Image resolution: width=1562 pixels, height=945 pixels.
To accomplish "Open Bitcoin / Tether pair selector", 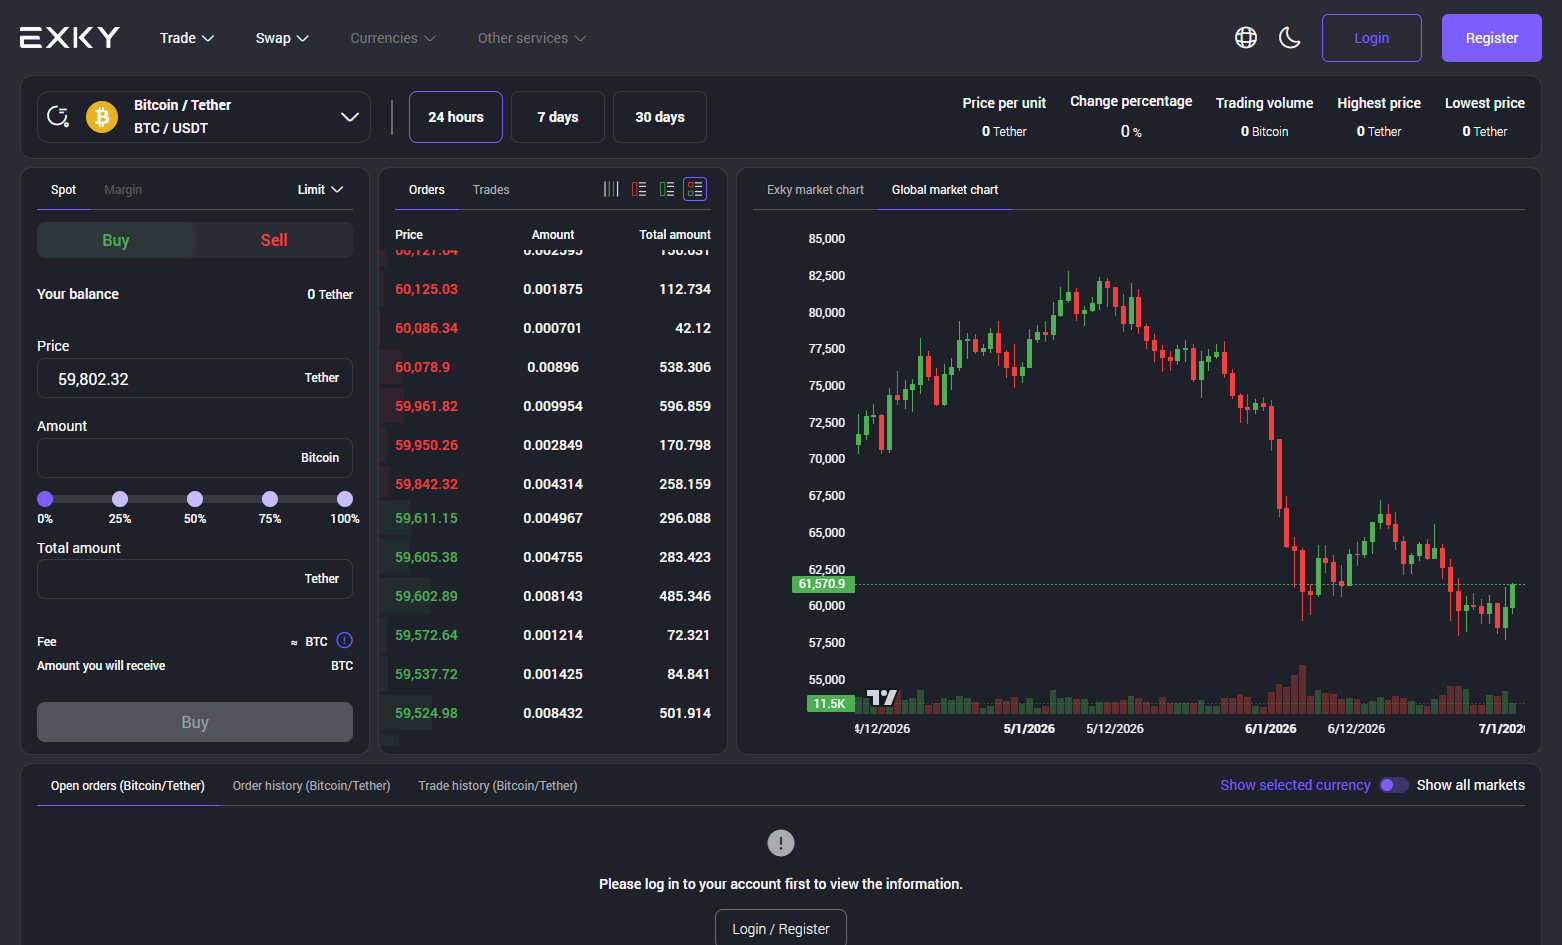I will 204,117.
